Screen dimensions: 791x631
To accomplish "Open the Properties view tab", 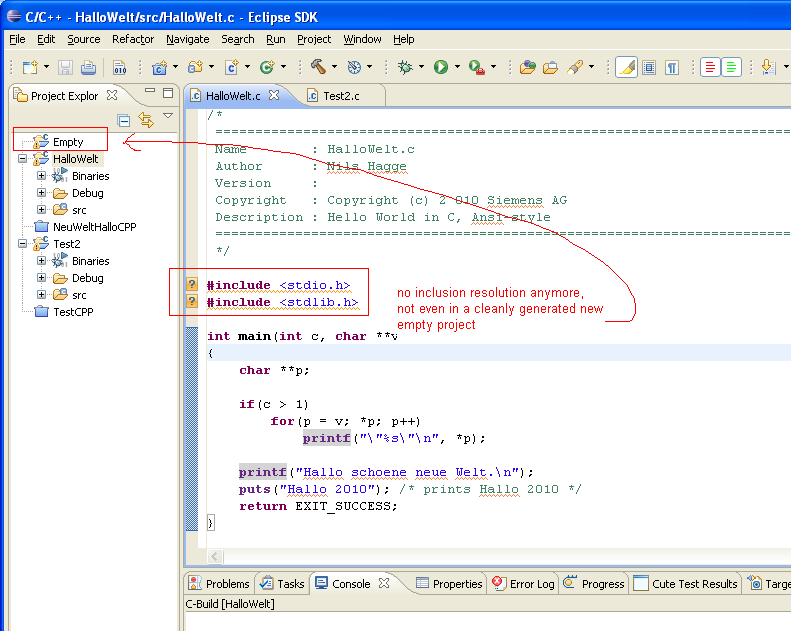I will (449, 584).
